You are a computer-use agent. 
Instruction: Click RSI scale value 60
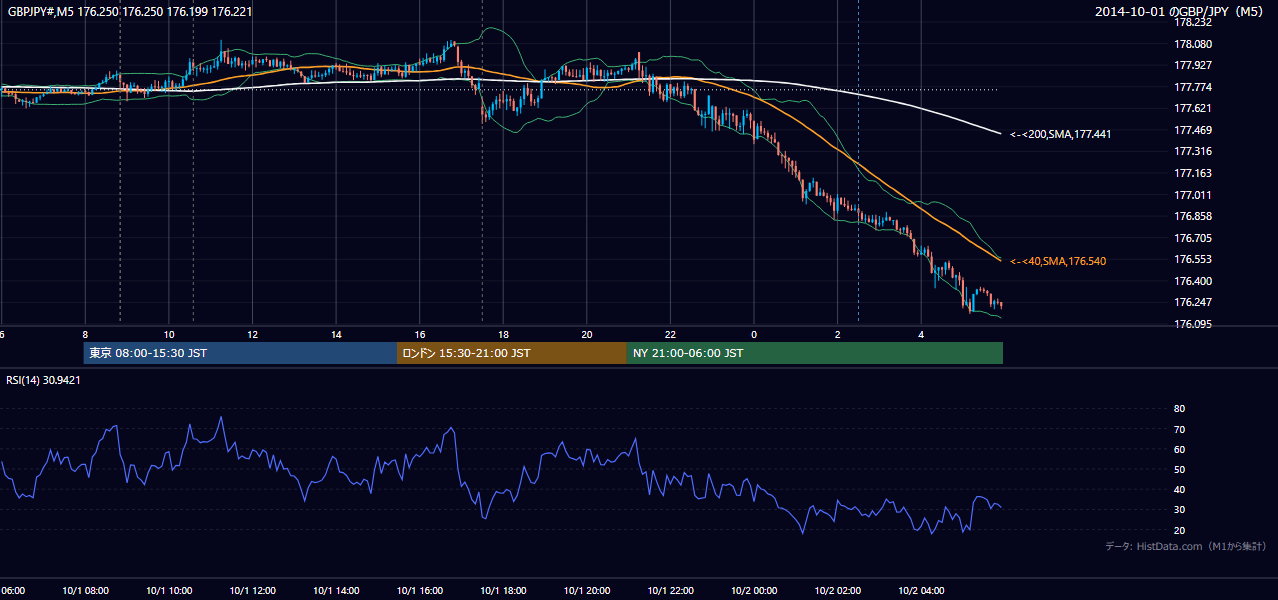click(1179, 449)
